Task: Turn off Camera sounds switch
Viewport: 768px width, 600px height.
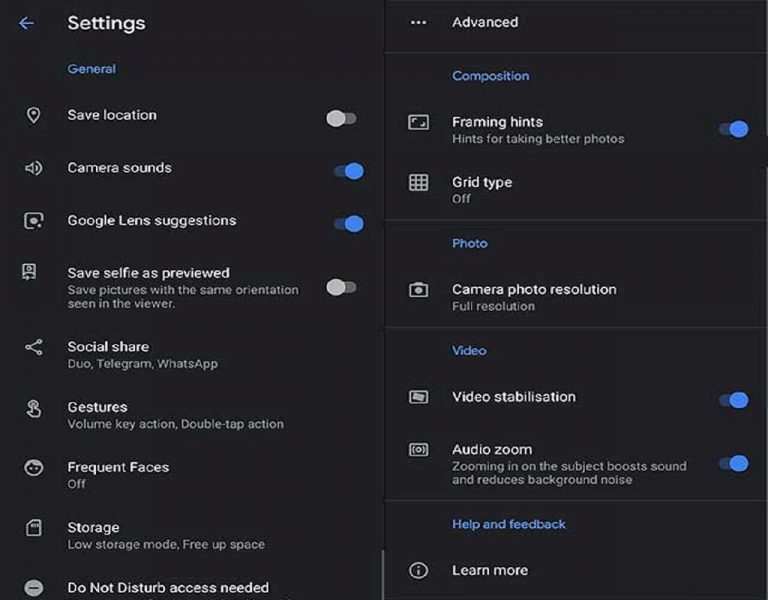Action: [349, 171]
